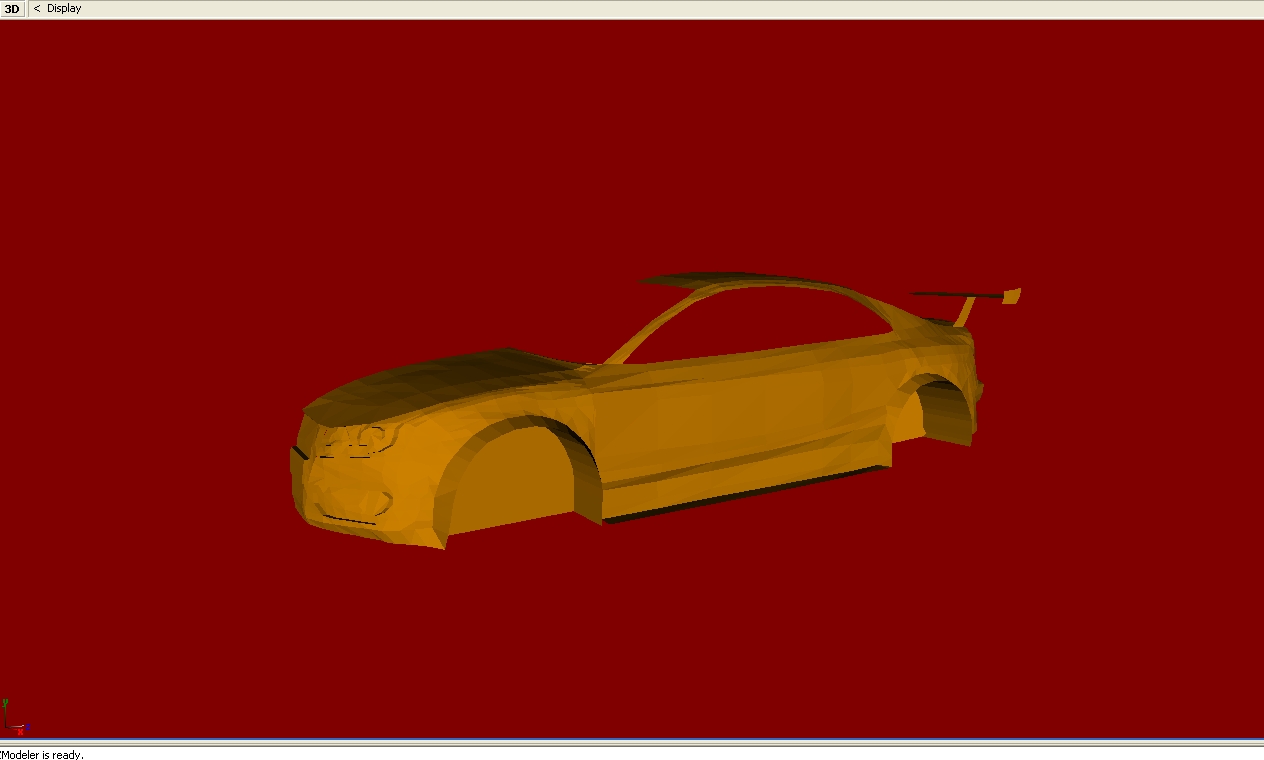Click the 3D view mode button
Viewport: 1264px width, 760px height.
pyautogui.click(x=12, y=9)
